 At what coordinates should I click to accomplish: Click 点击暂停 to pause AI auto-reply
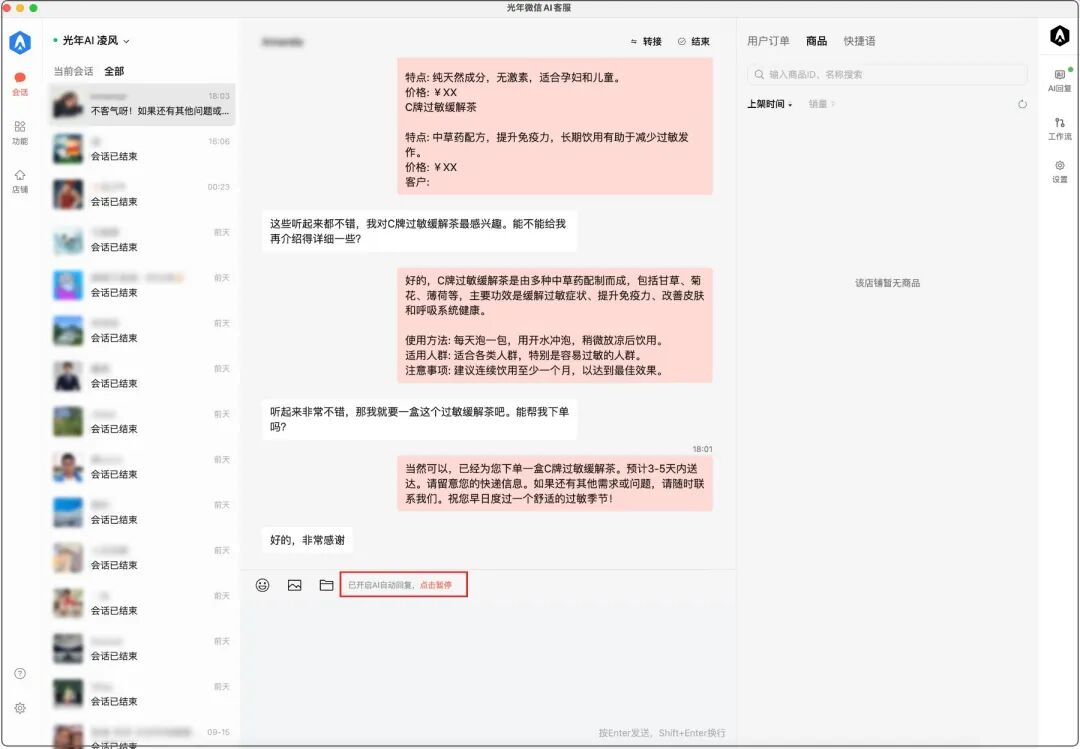[x=436, y=585]
